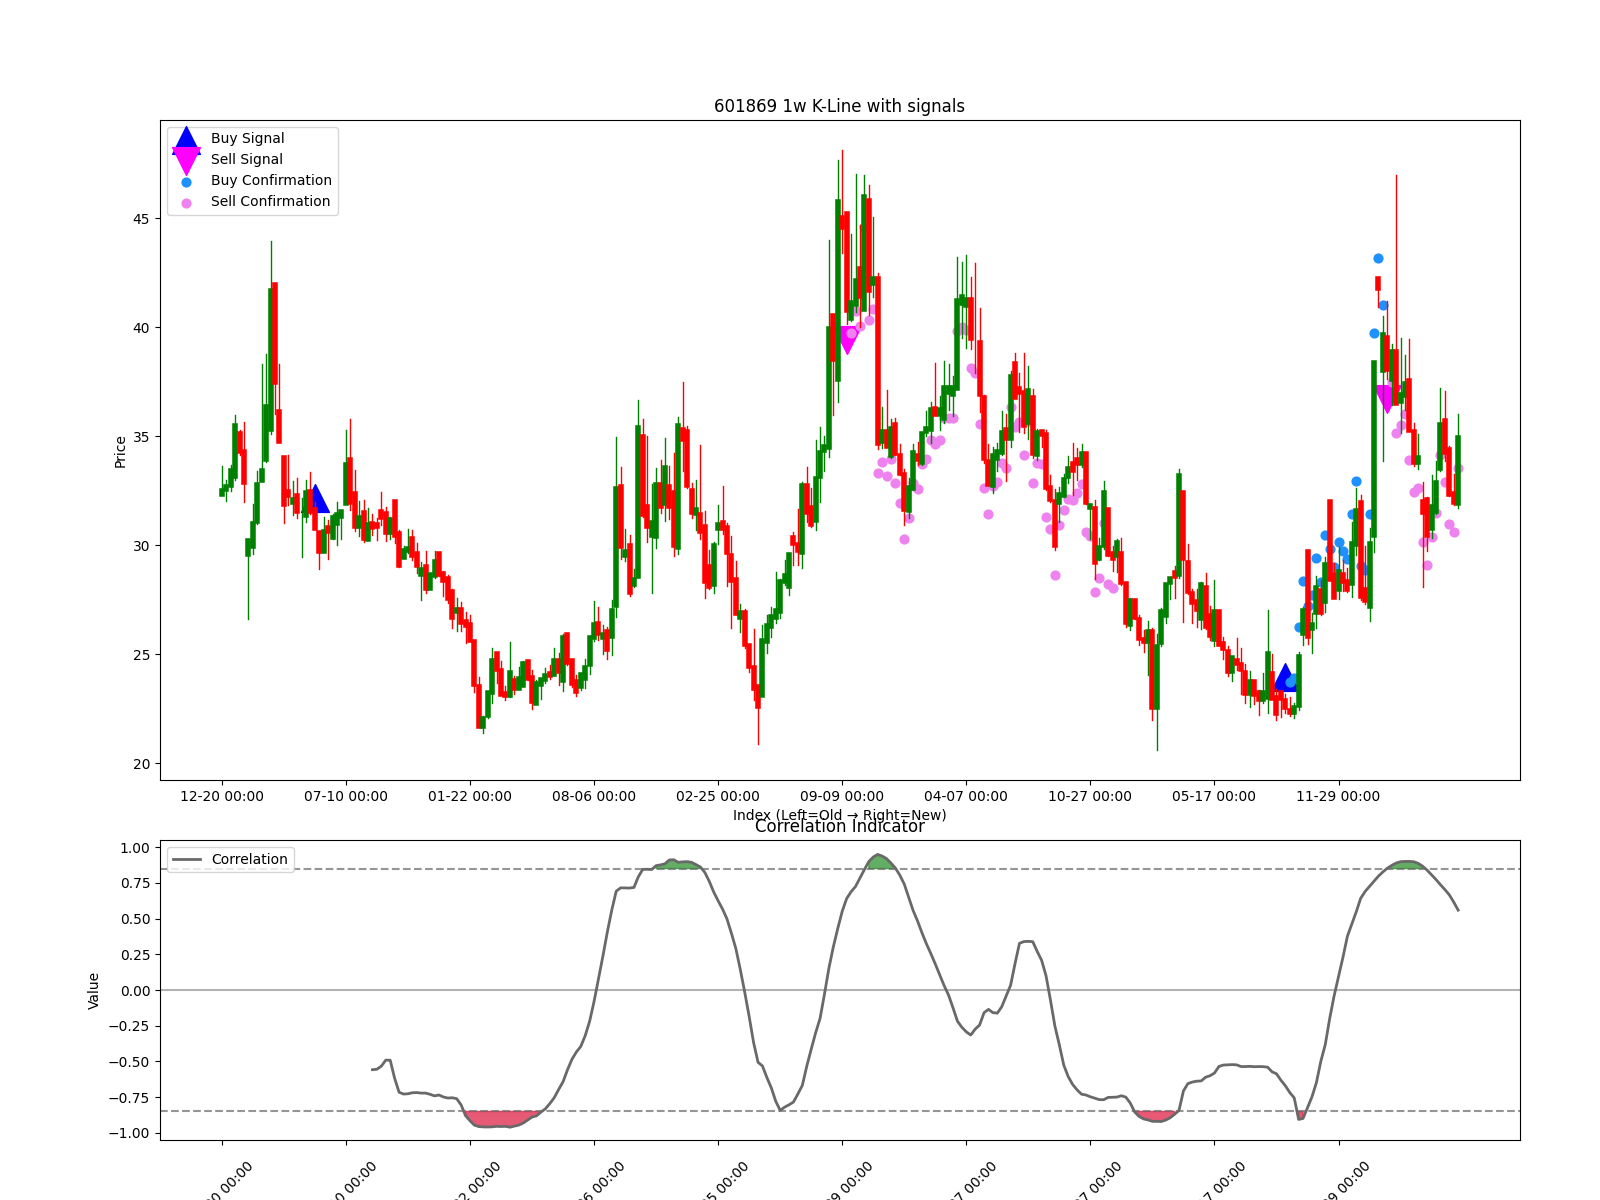Viewport: 1600px width, 1200px height.
Task: Click the '02-25 00:00' date tick label
Action: pos(718,797)
